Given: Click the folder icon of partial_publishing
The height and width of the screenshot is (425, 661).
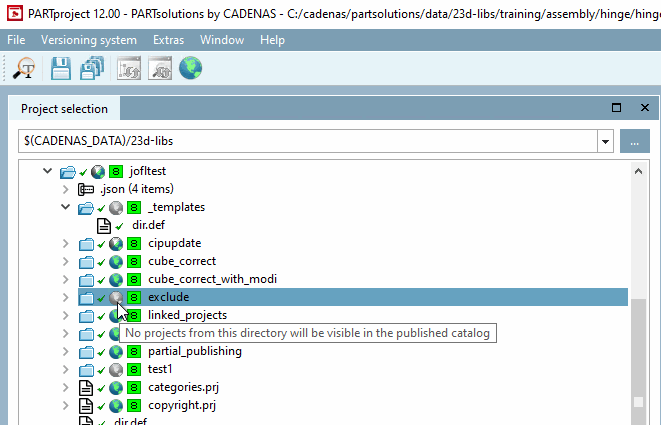Looking at the screenshot, I should coord(86,352).
